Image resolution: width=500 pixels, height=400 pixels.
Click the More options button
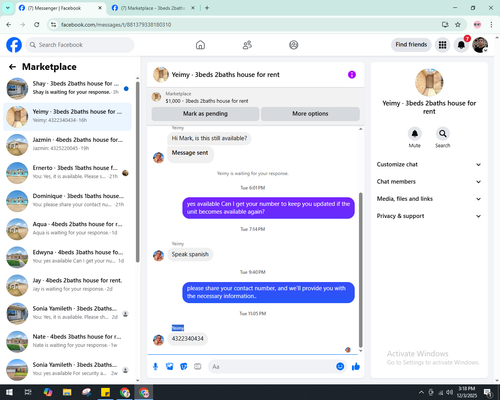[310, 114]
